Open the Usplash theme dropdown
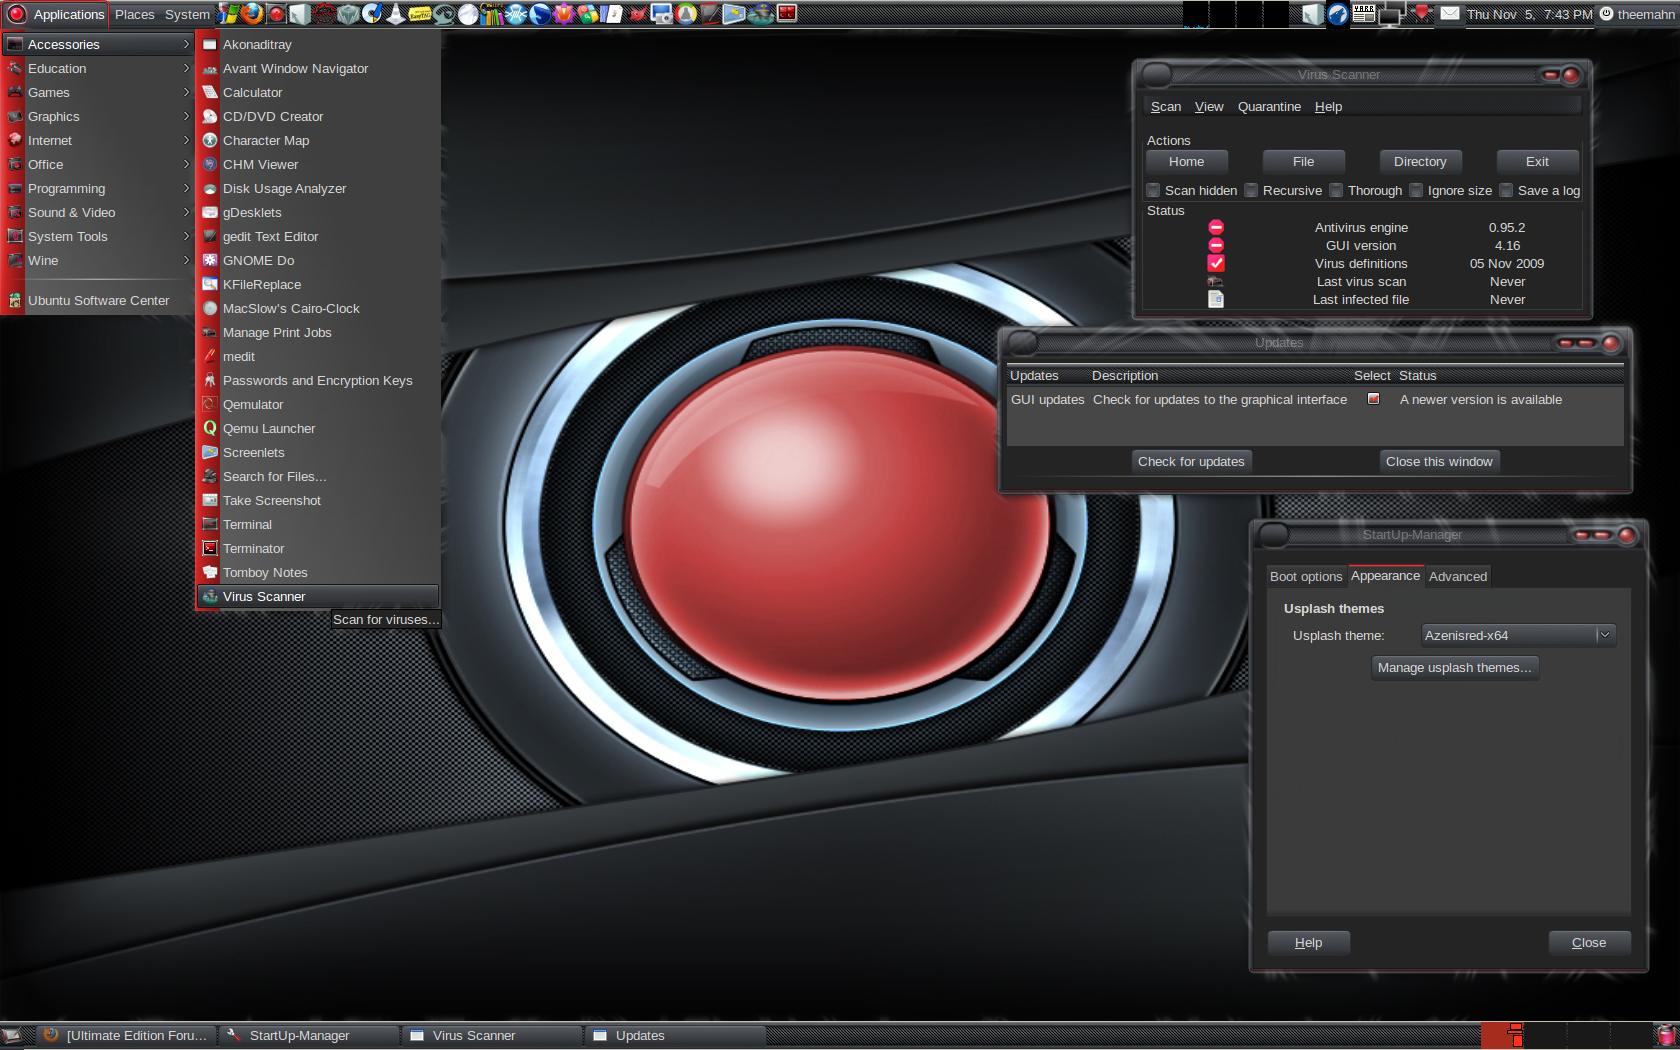This screenshot has width=1680, height=1050. tap(1519, 635)
